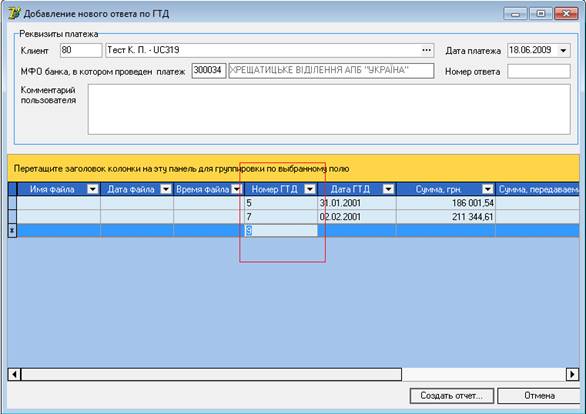Screen dimensions: 586x414
Task: Open filter dropdown on Дата файла column
Action: point(166,189)
